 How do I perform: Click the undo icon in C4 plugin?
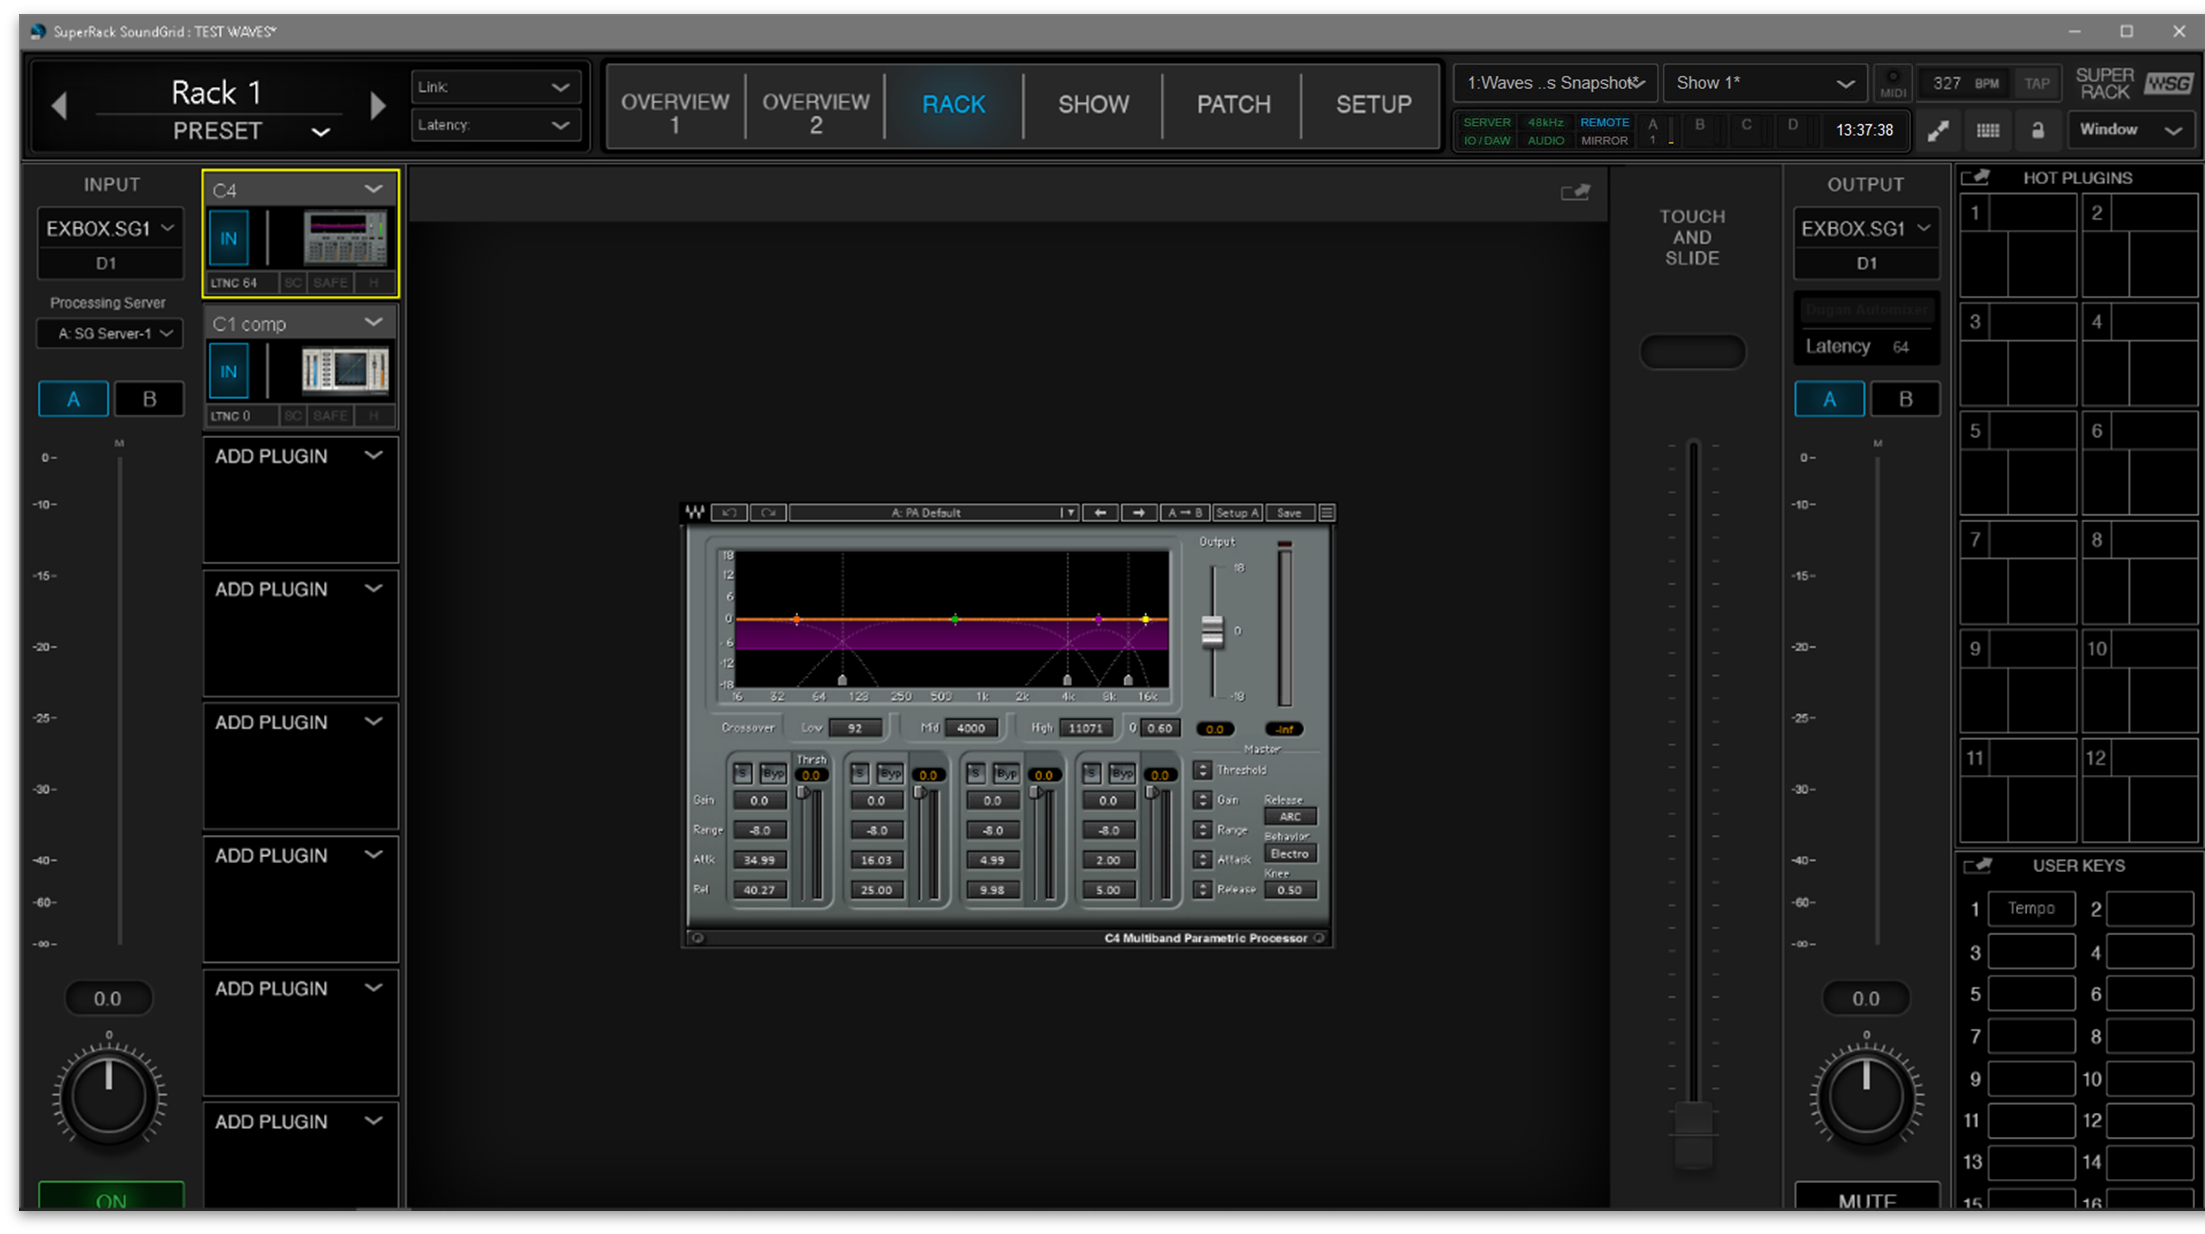coord(729,513)
